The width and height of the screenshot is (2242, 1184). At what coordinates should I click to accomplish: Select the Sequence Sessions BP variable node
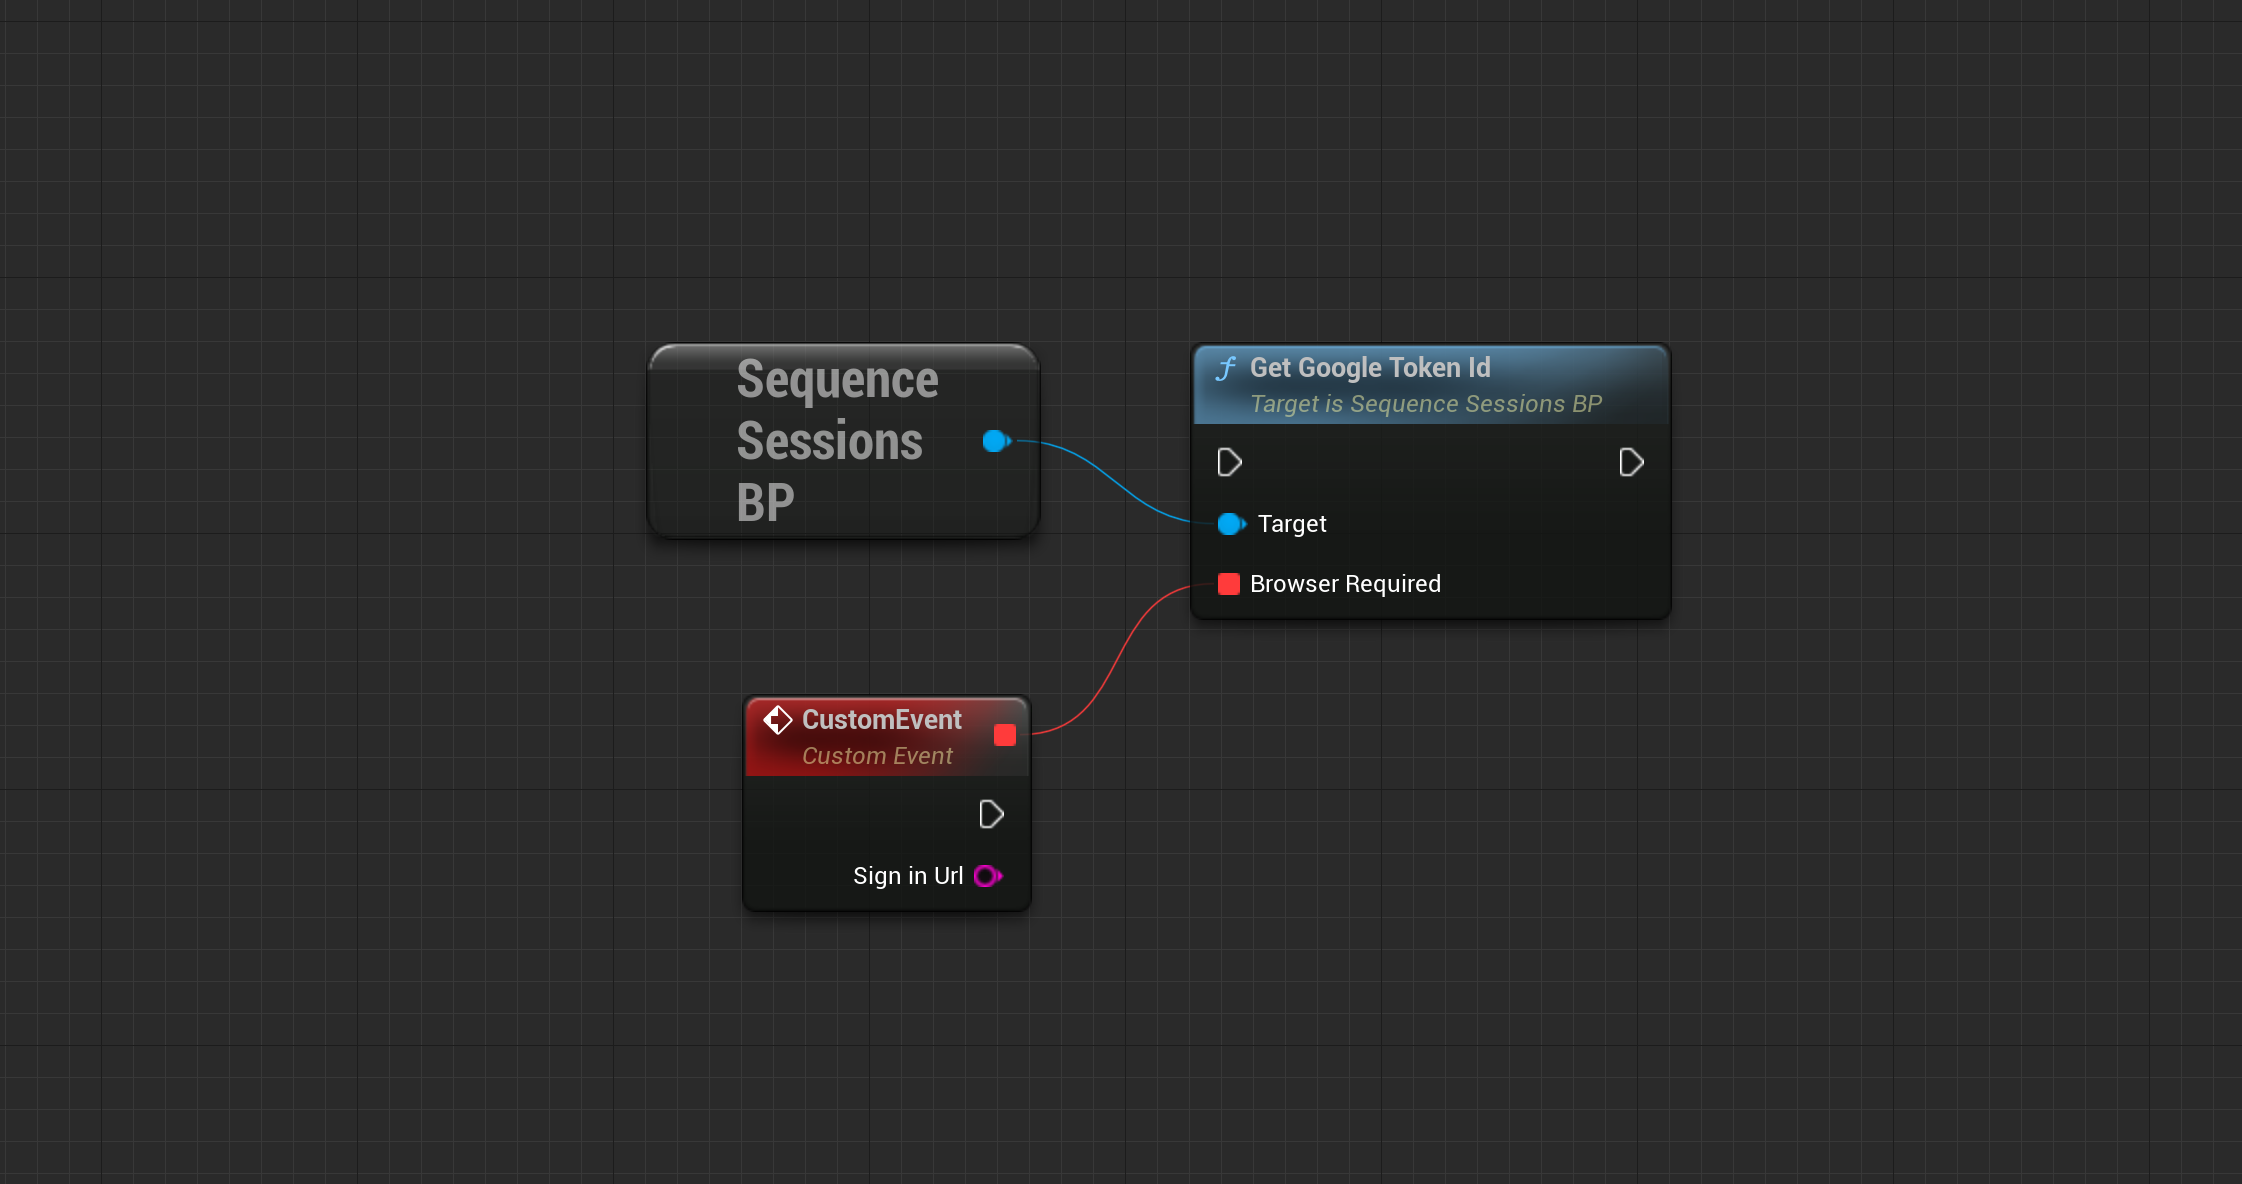(836, 441)
